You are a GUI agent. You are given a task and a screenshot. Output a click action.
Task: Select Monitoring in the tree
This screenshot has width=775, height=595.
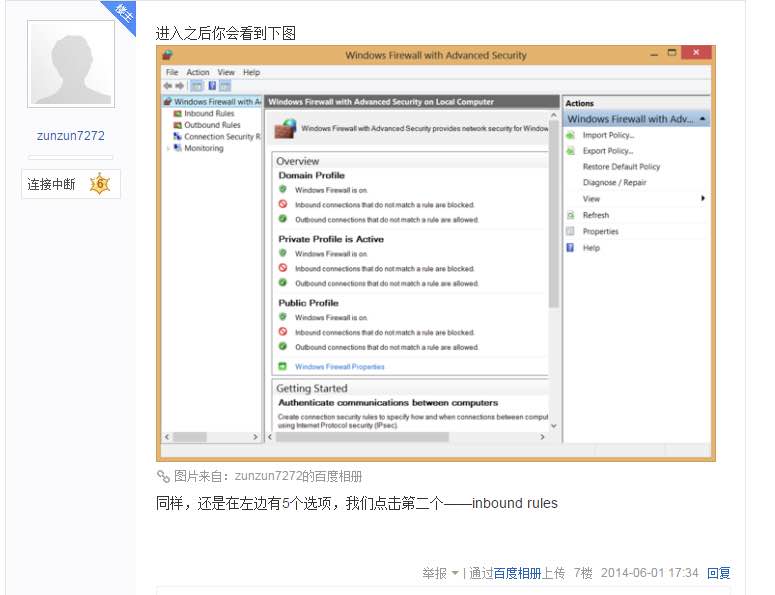click(204, 148)
